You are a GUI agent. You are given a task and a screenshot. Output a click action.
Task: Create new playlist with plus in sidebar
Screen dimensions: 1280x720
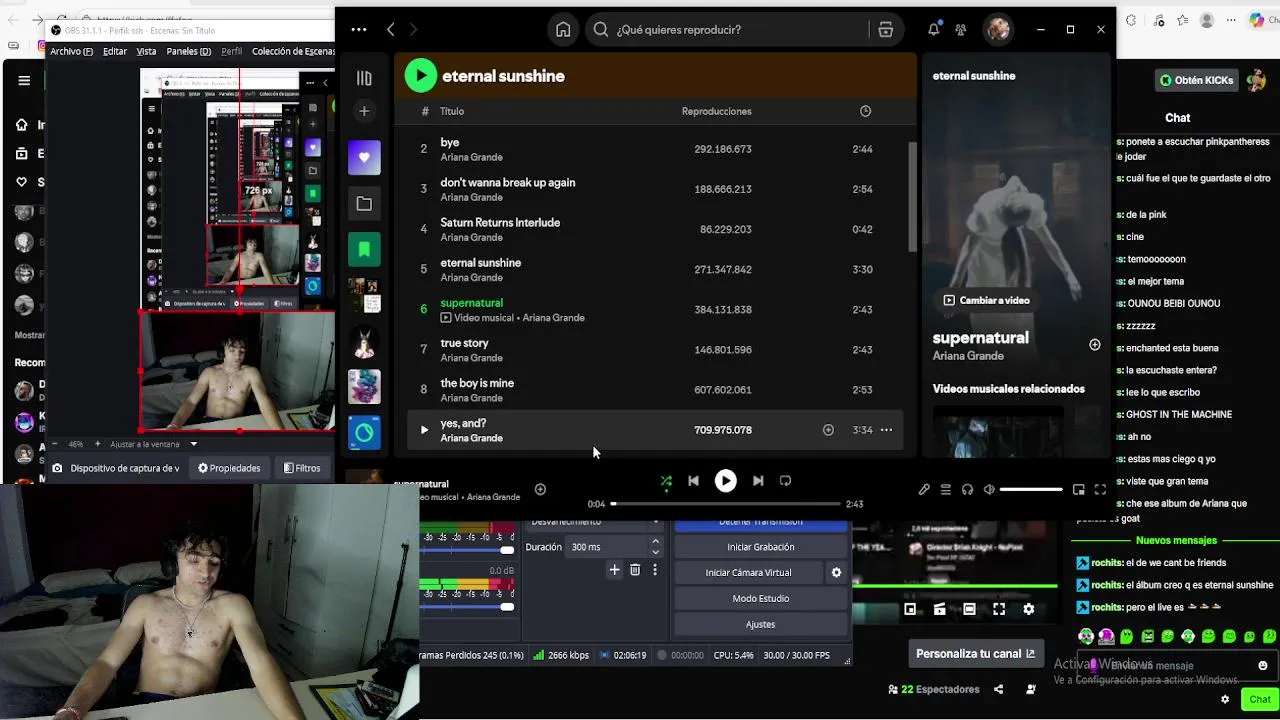click(364, 111)
